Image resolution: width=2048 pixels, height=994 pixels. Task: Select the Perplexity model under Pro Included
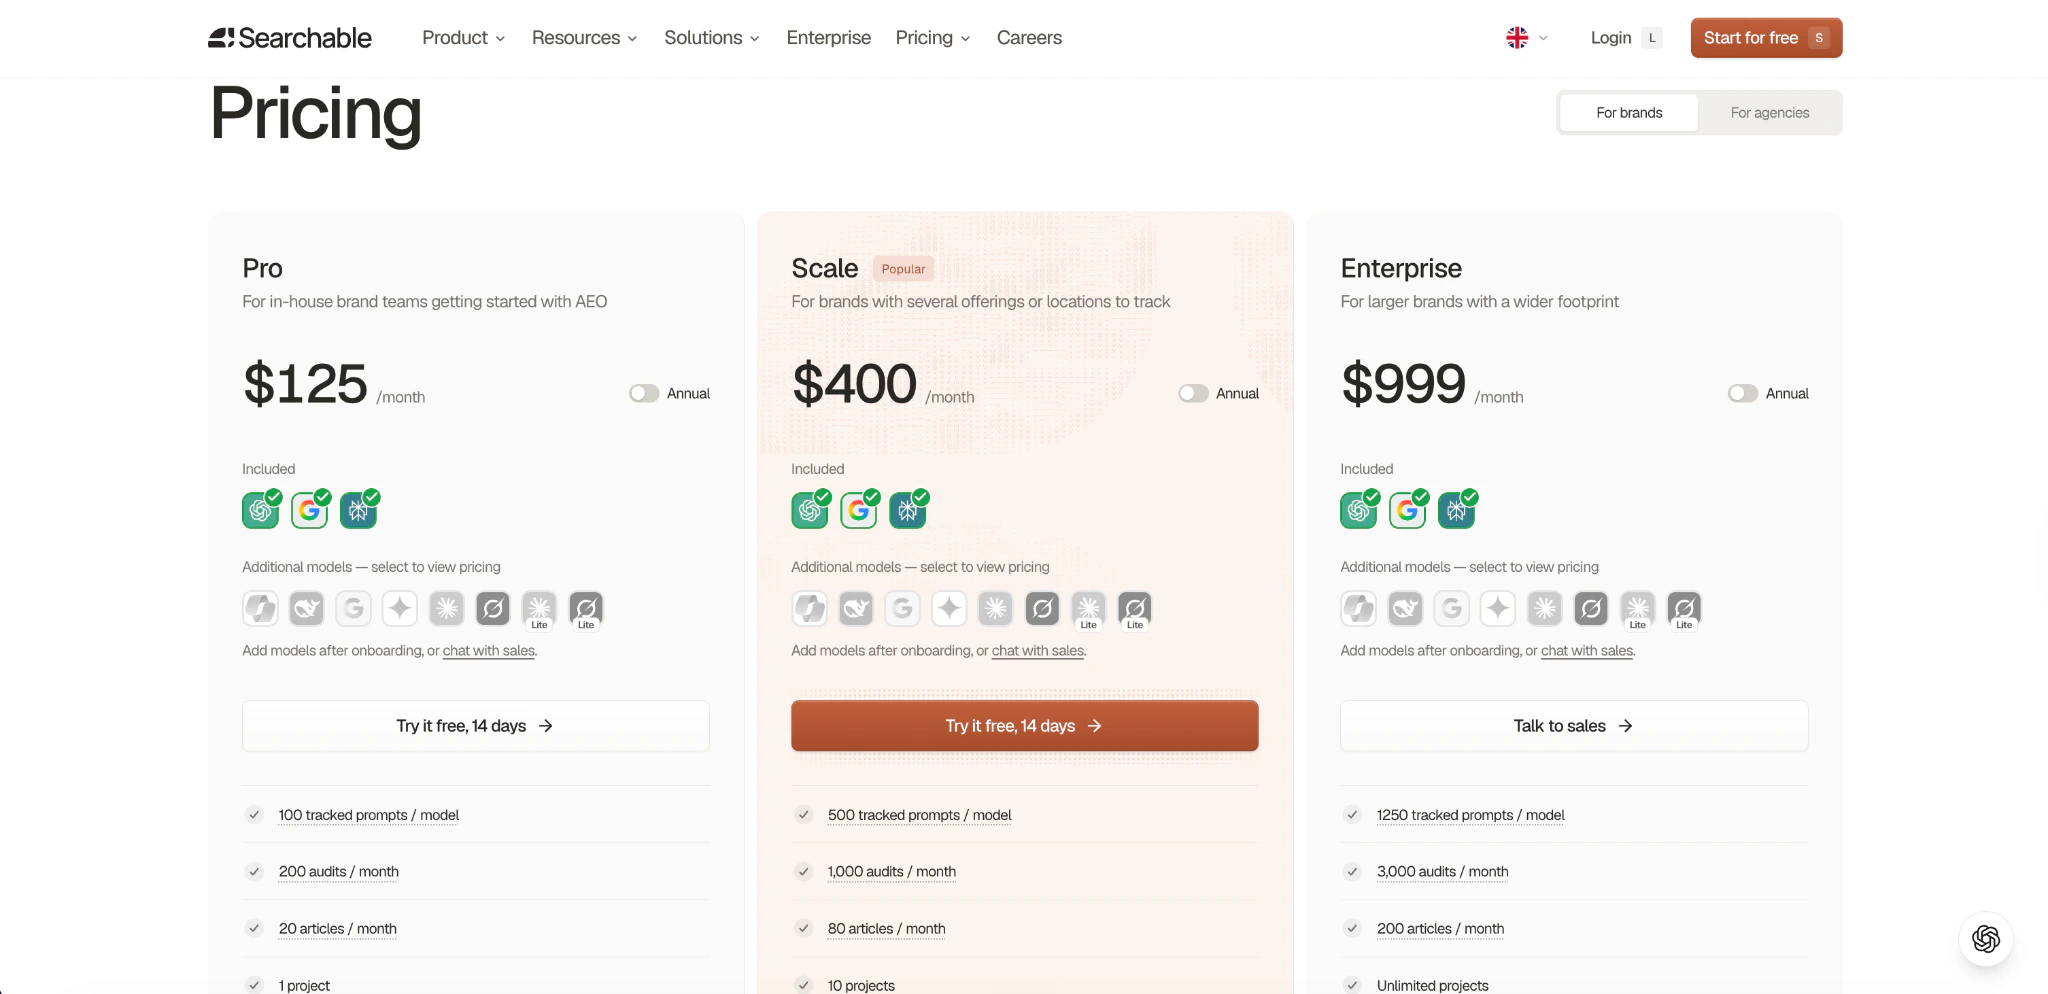coord(358,510)
